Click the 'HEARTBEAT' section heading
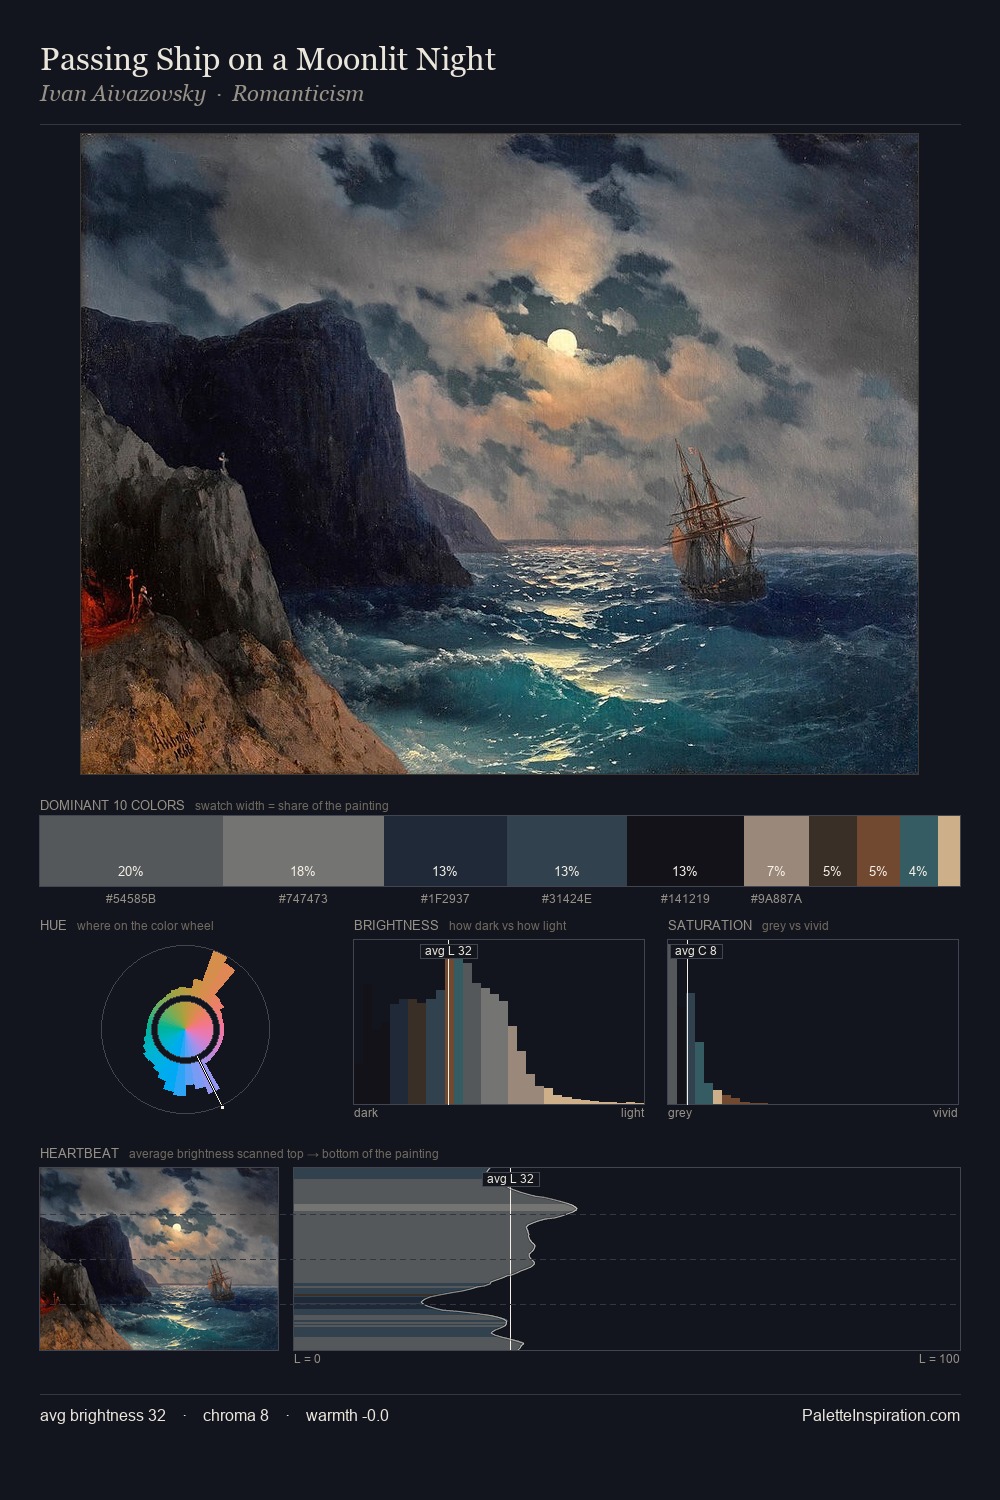This screenshot has width=1000, height=1500. click(79, 1153)
